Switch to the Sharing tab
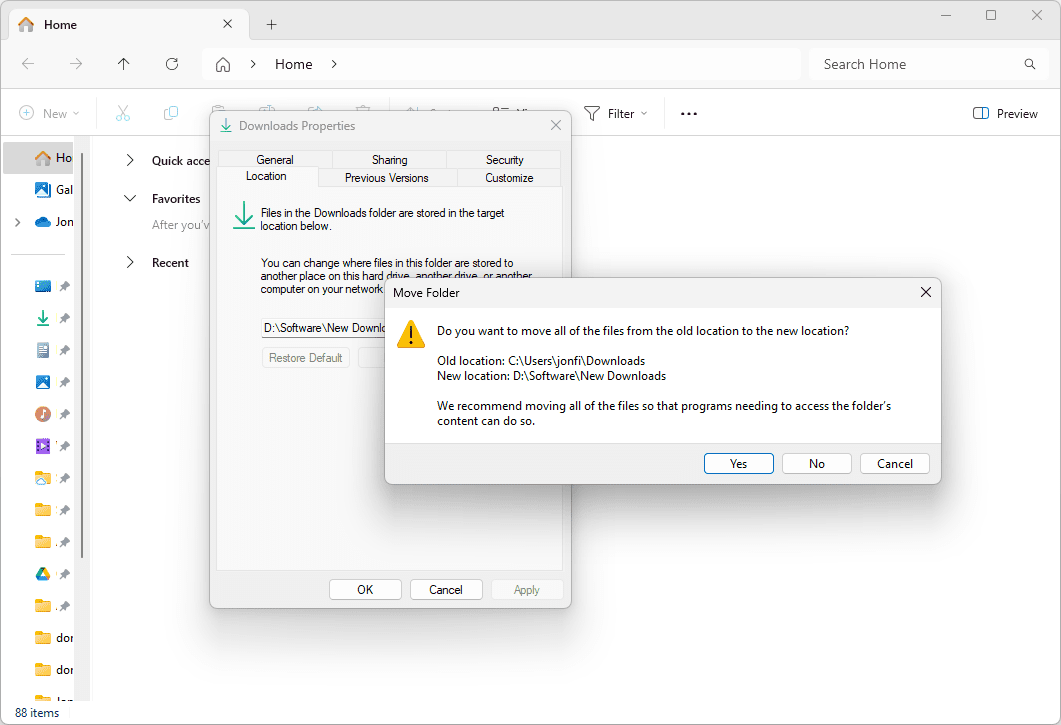 tap(389, 160)
